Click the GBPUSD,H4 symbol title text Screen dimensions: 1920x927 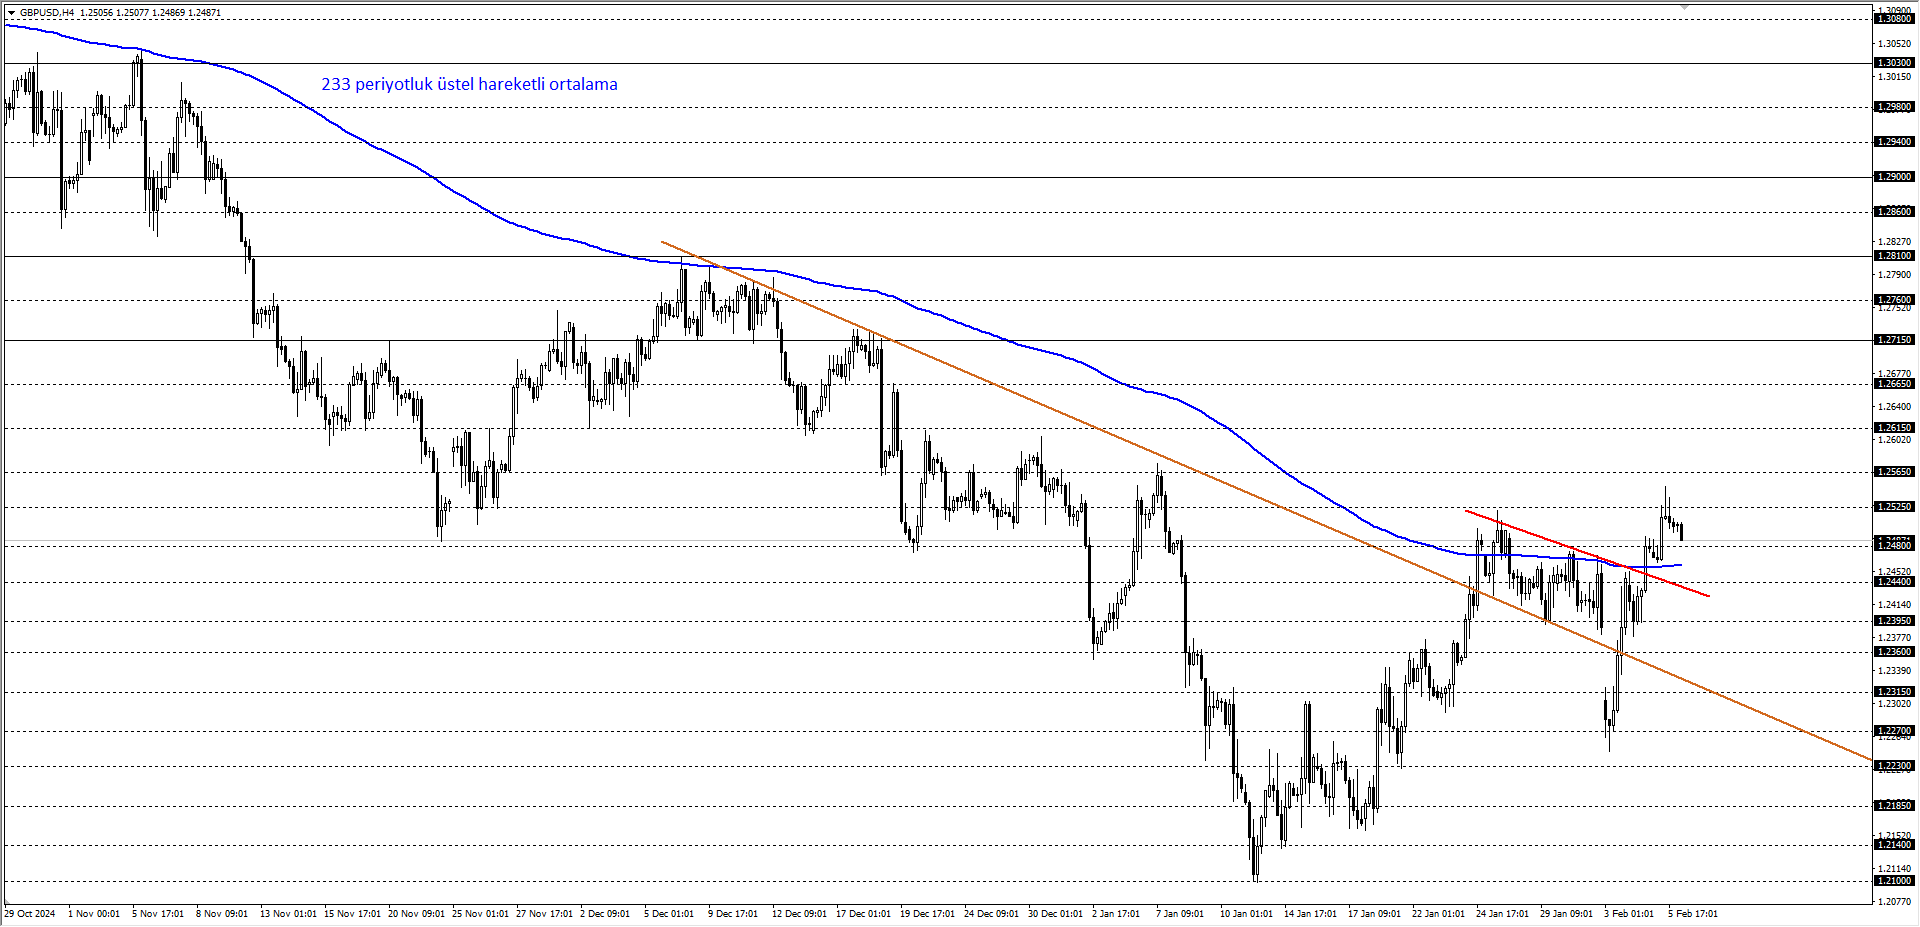[47, 13]
